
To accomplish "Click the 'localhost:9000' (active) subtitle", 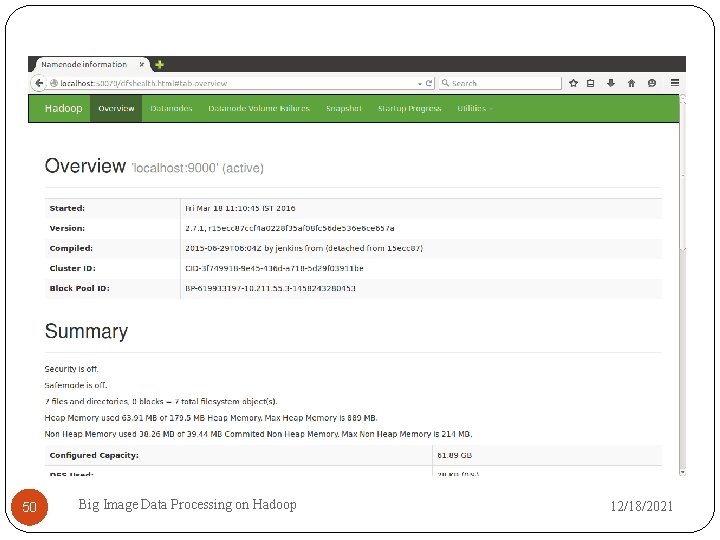I will click(x=197, y=168).
